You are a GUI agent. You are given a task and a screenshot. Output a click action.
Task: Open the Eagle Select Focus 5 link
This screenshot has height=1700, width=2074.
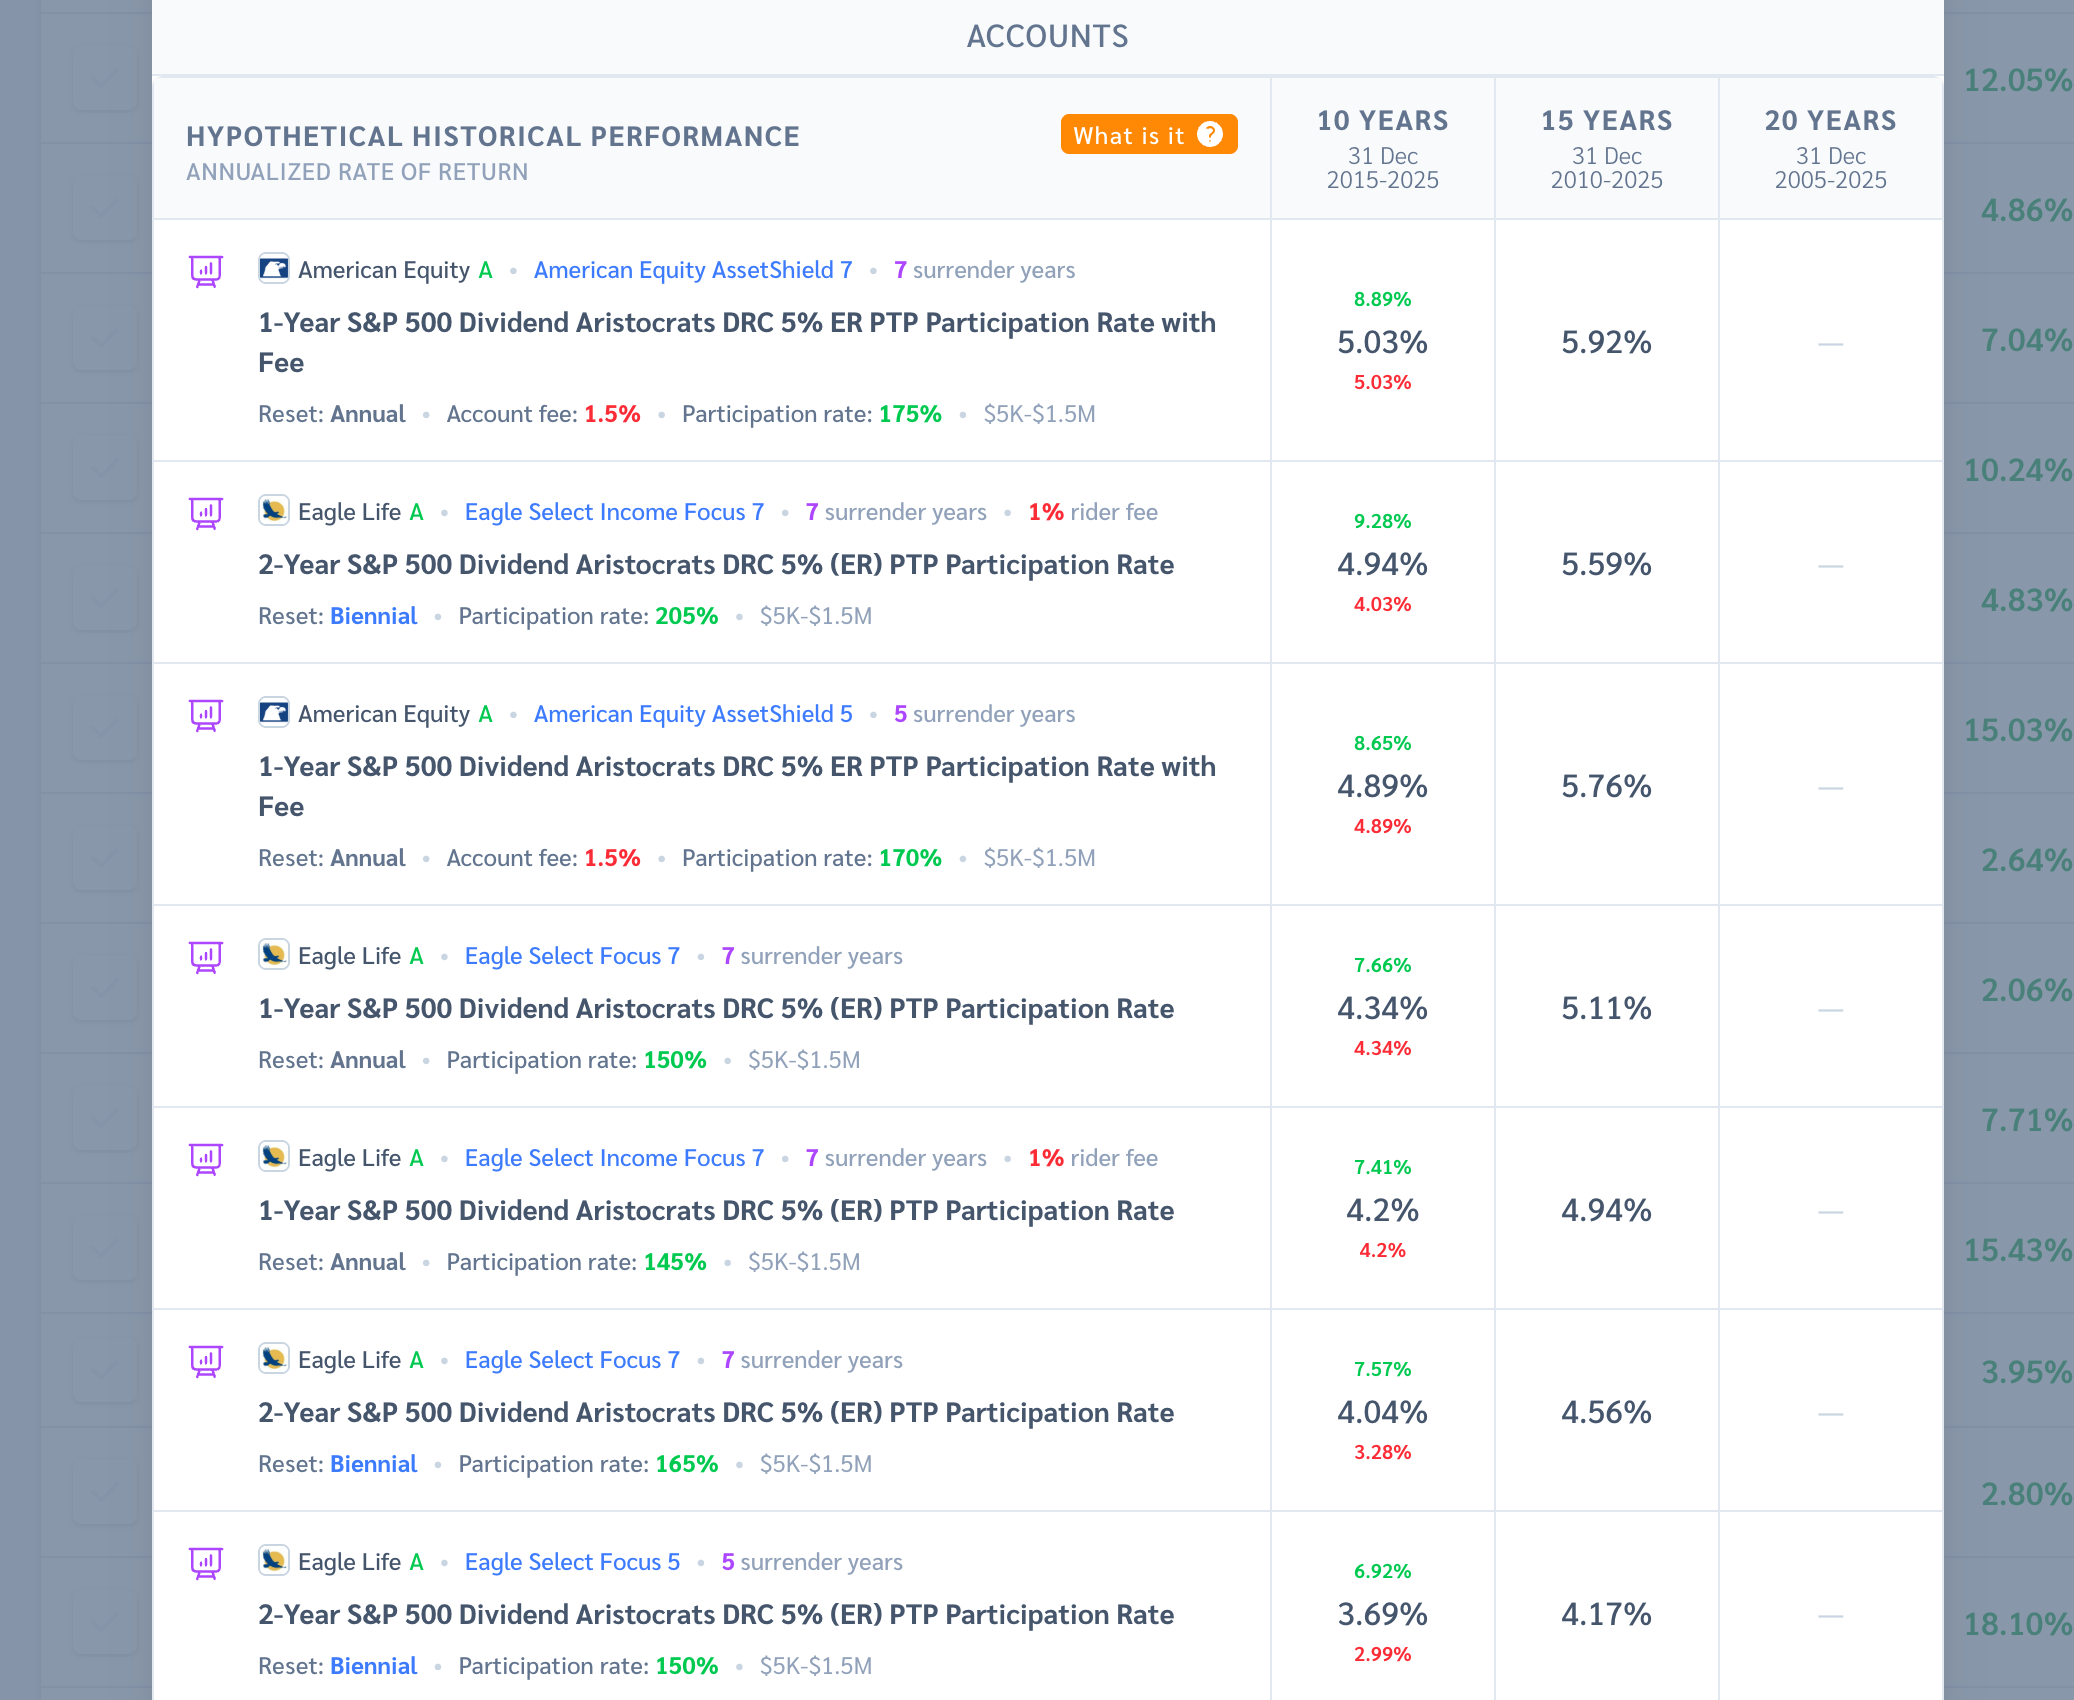[x=572, y=1562]
